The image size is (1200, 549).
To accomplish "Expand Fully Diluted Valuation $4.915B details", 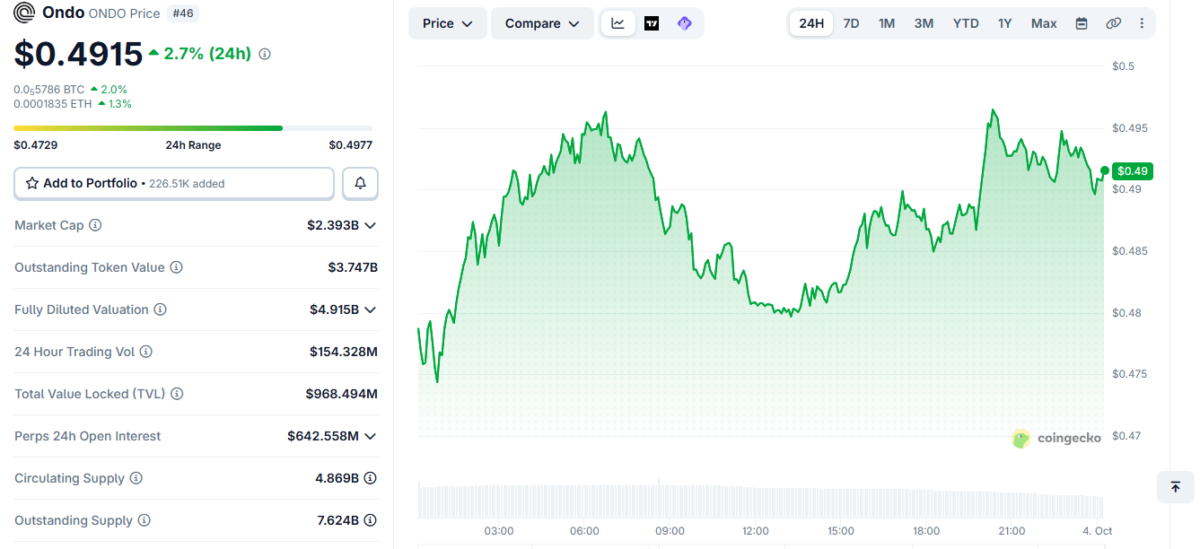I will pos(371,310).
